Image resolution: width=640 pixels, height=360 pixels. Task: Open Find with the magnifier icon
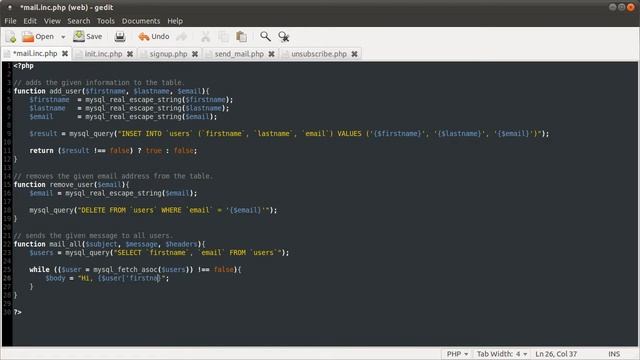click(265, 37)
